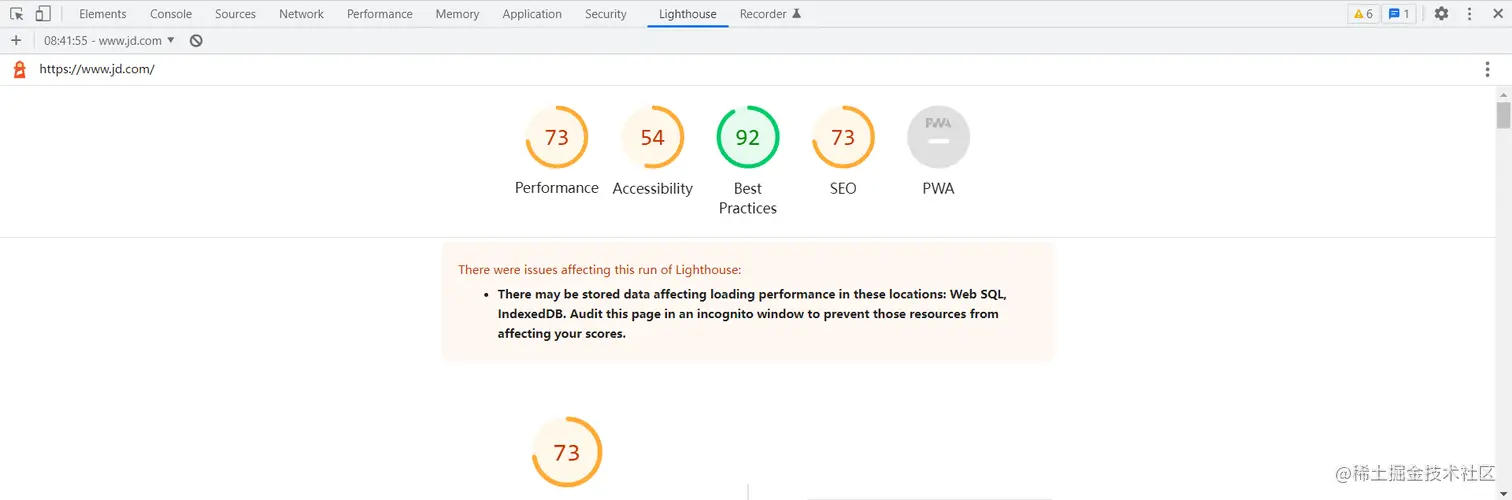Go to Best Practices score gauge
Viewport: 1512px width, 500px height.
pos(748,137)
